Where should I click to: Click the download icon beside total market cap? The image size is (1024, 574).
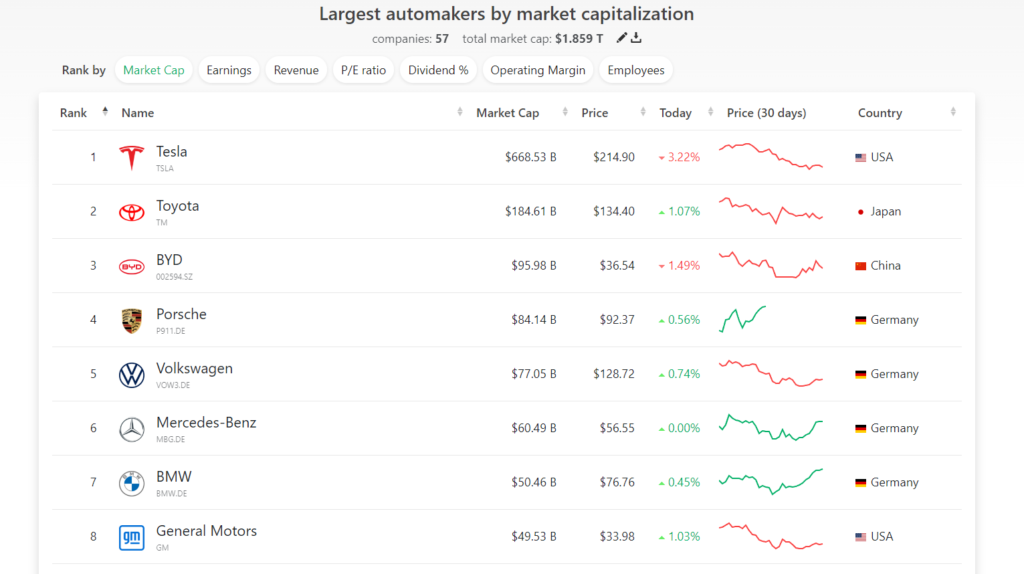(x=637, y=38)
